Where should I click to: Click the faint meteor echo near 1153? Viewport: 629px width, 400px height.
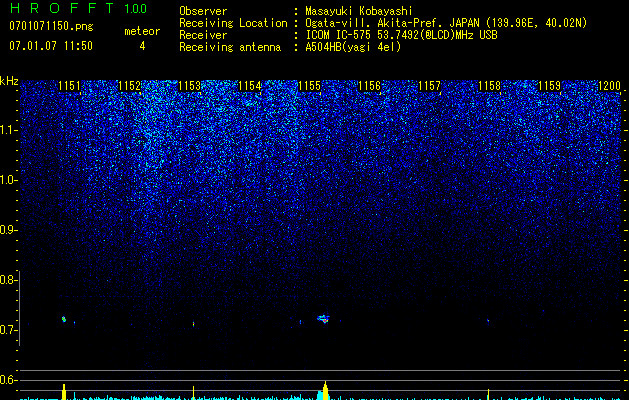[194, 323]
